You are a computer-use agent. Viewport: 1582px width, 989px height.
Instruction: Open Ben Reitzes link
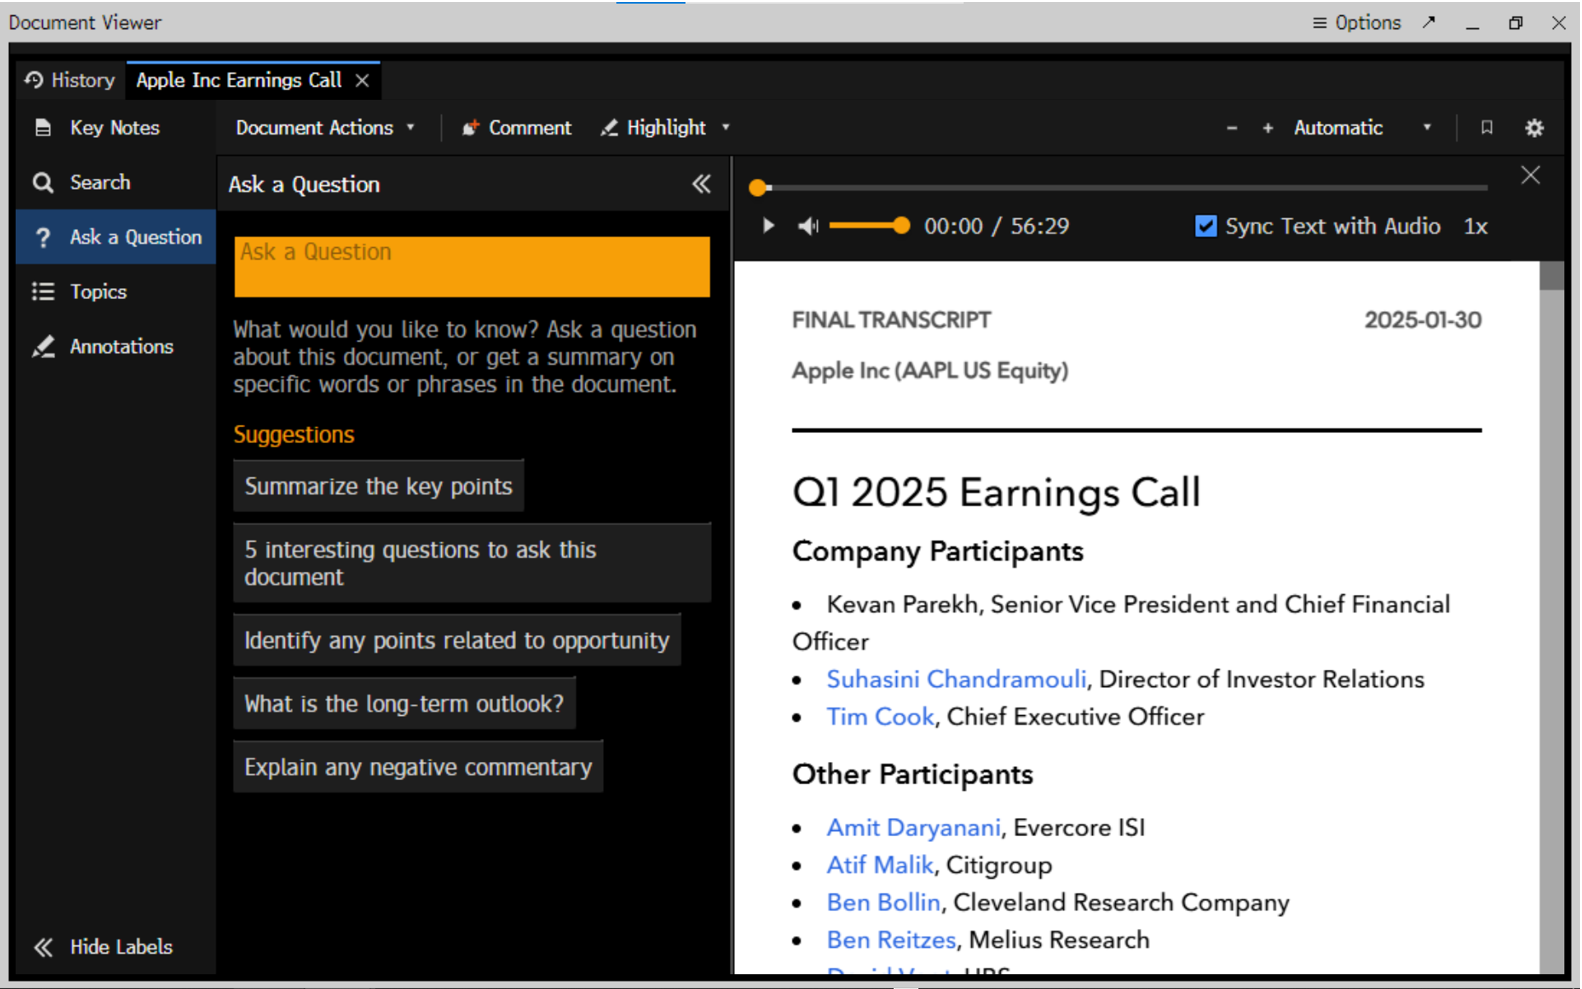(x=891, y=940)
